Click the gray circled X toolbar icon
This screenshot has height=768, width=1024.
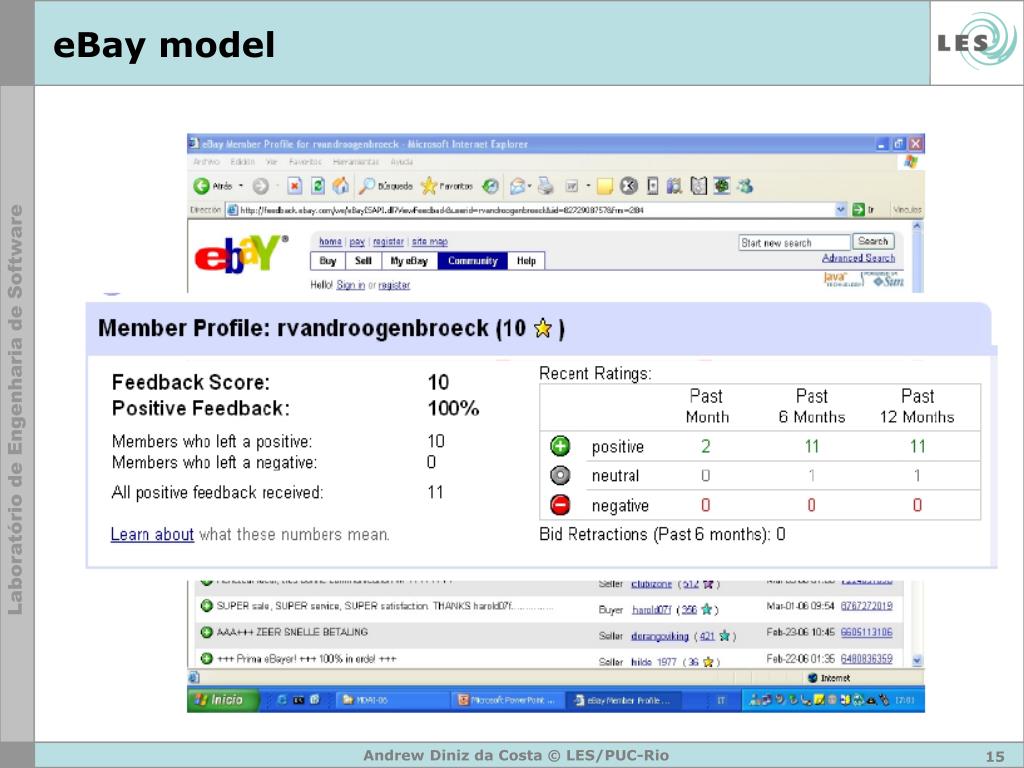[x=628, y=186]
